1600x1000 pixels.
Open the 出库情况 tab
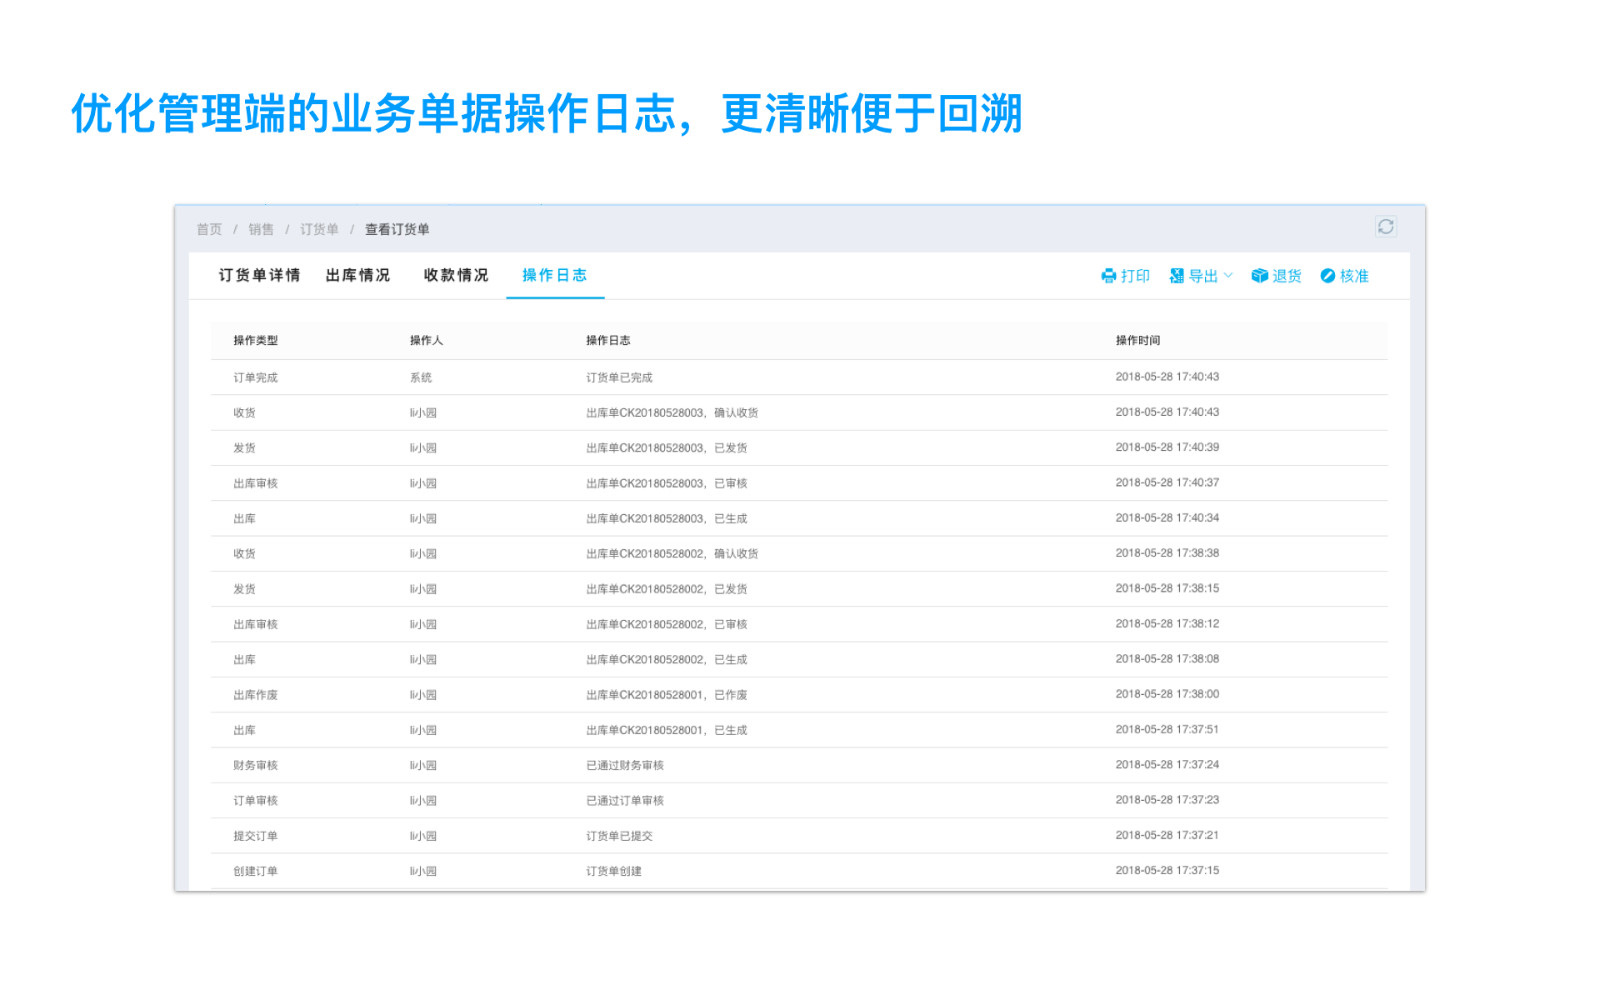[357, 275]
